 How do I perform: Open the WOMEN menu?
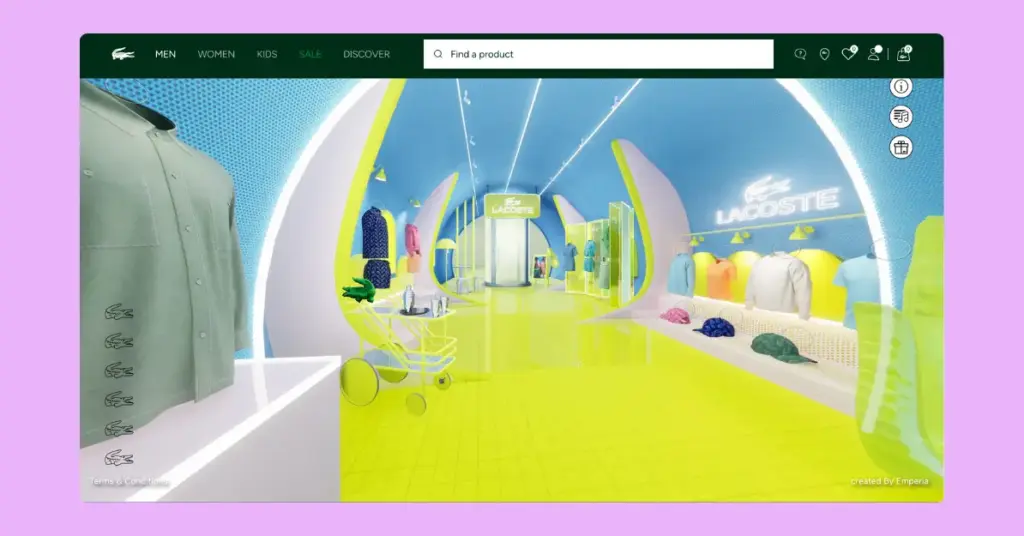(216, 54)
